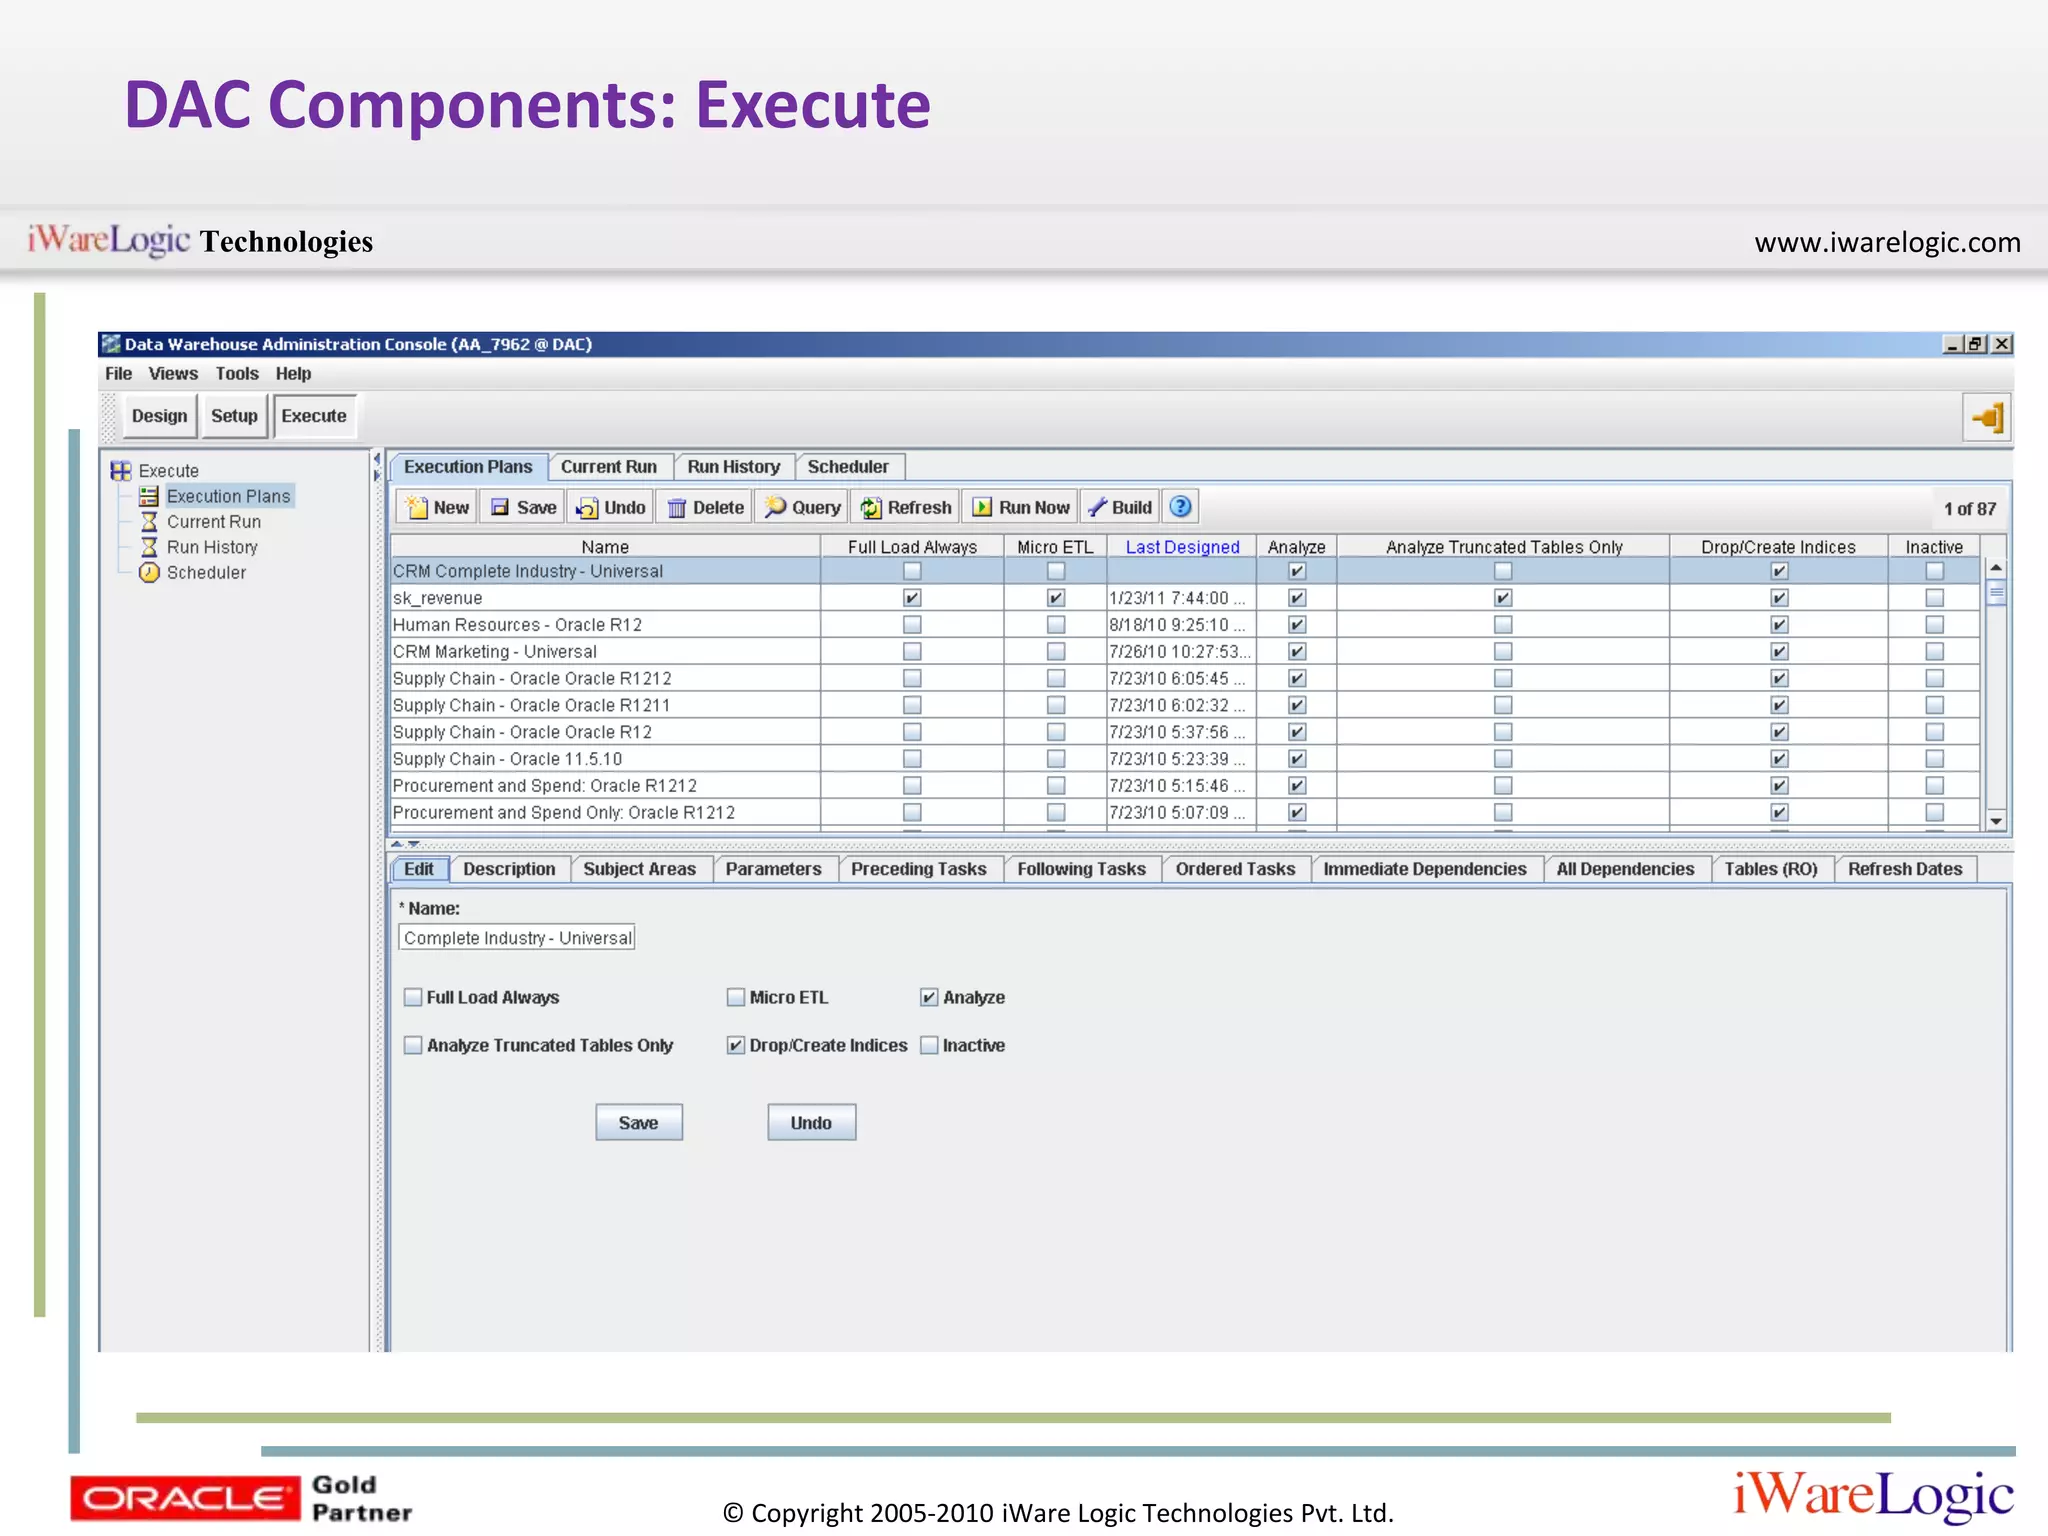Toggle Analyze Truncated Tables Only in edit form

(412, 1045)
